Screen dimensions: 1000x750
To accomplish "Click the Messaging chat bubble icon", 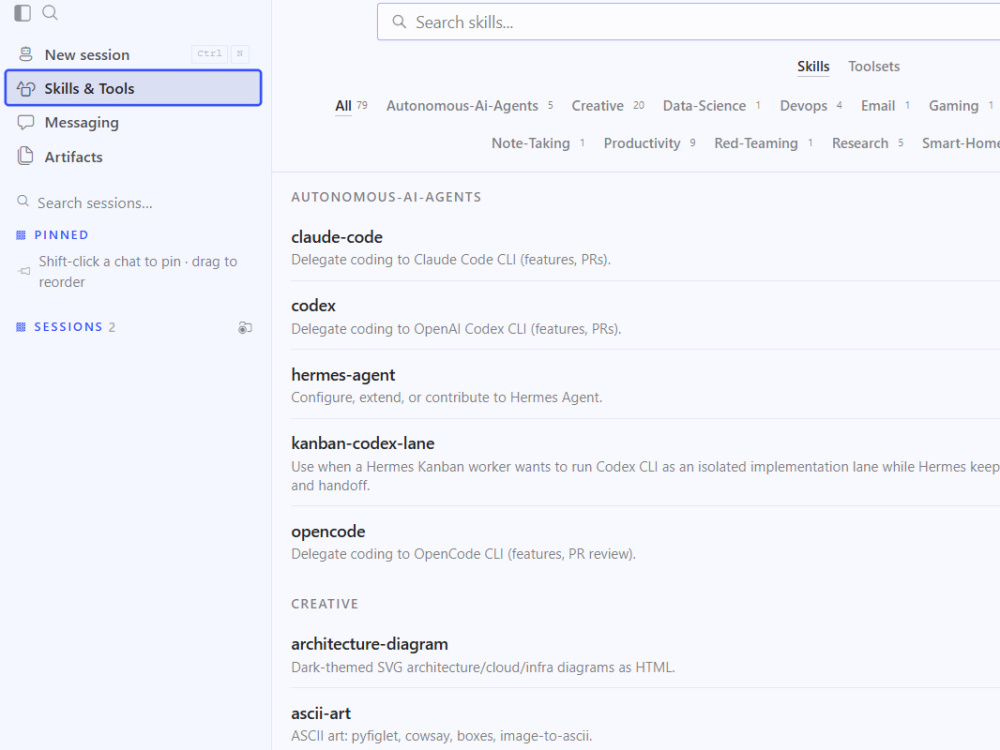I will click(26, 122).
